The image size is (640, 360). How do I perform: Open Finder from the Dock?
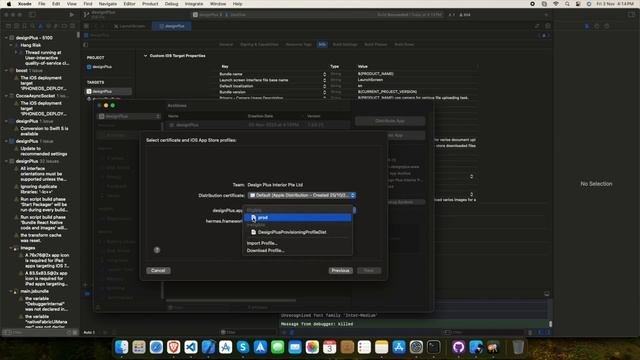pos(122,347)
